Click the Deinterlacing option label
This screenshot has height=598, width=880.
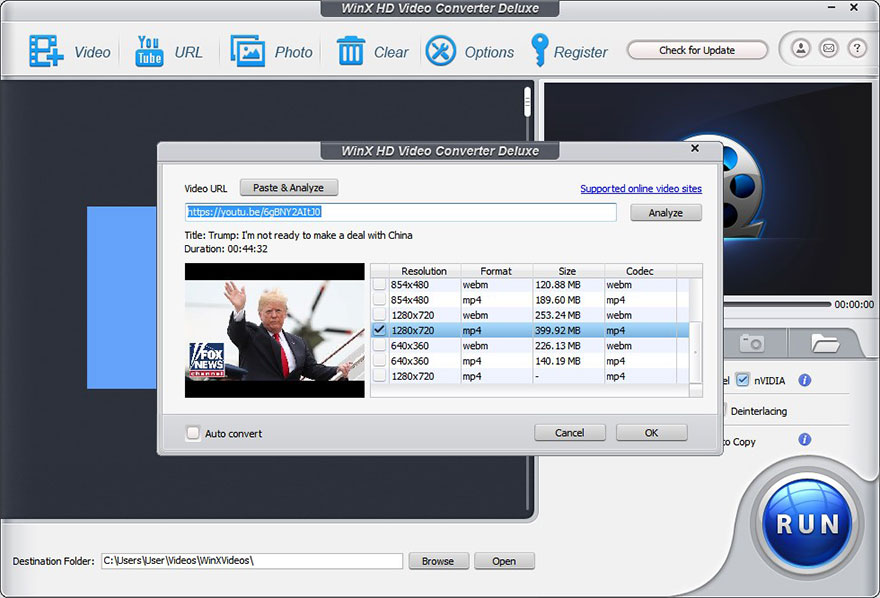(x=759, y=411)
